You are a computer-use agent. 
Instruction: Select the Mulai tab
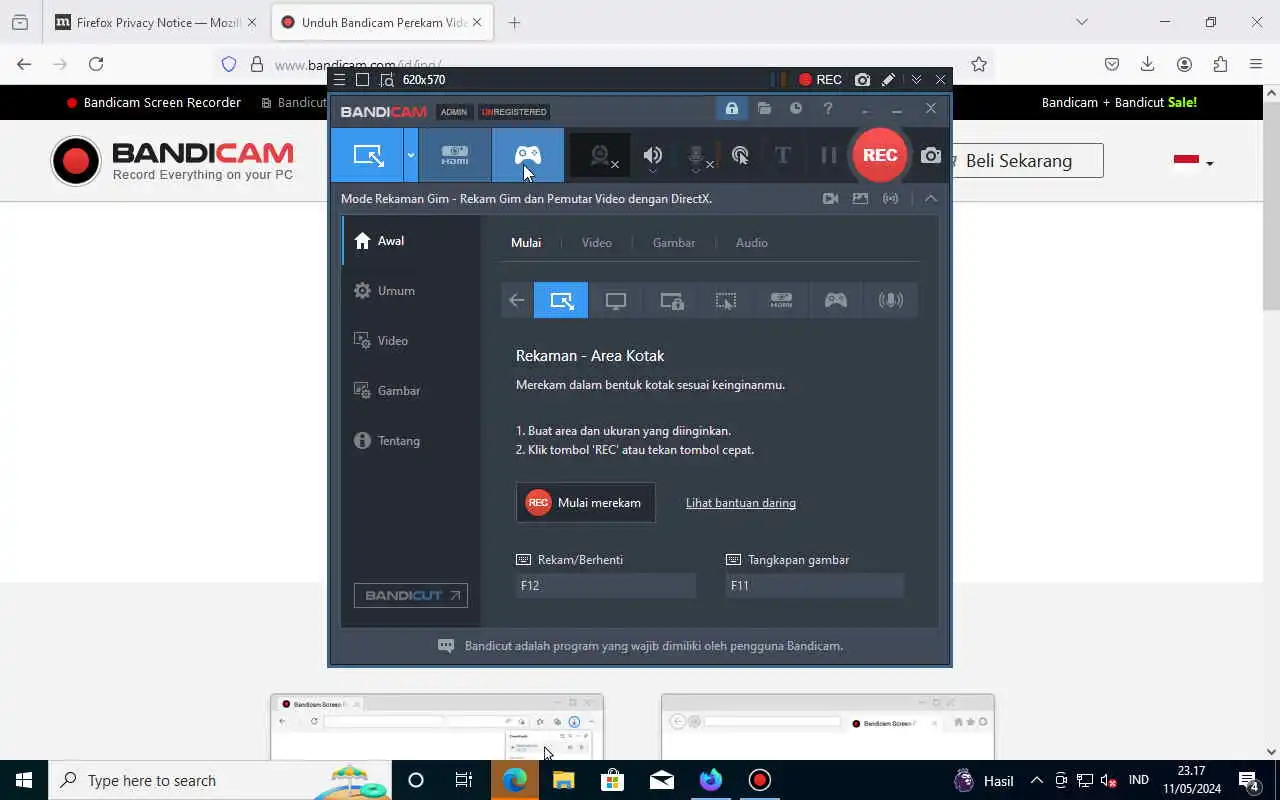coord(526,243)
